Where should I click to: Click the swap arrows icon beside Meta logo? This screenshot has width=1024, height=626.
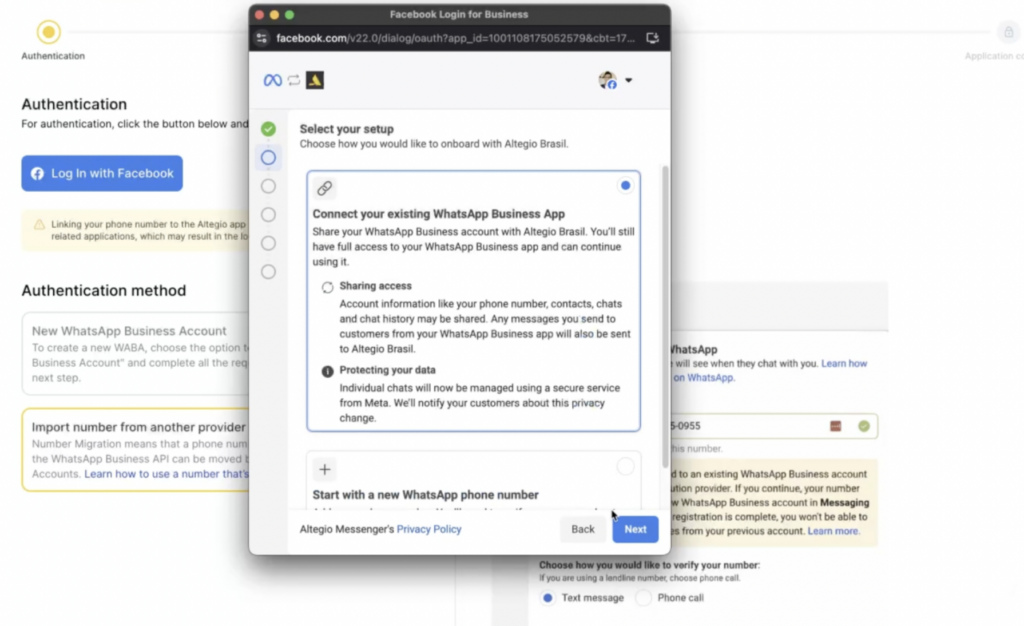tap(294, 80)
